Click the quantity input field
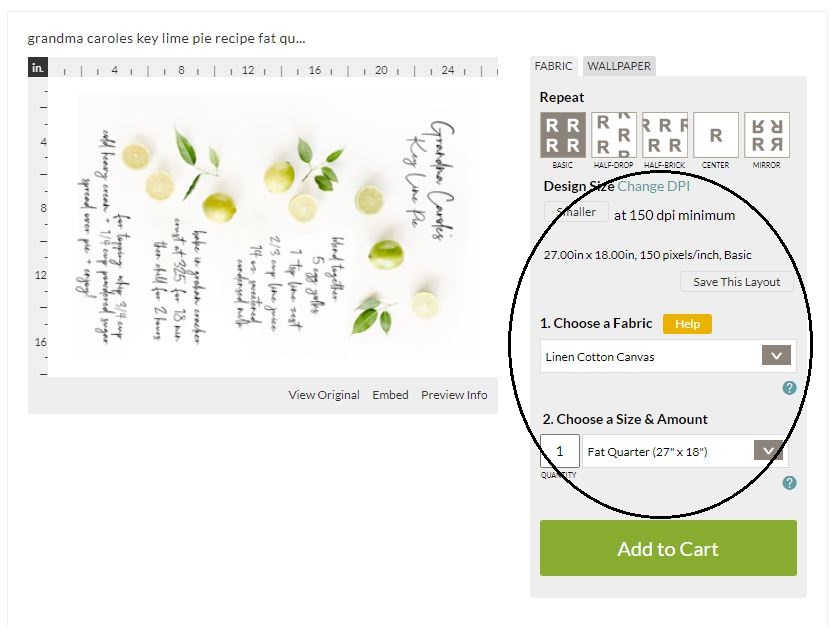This screenshot has height=627, width=831. pyautogui.click(x=560, y=451)
